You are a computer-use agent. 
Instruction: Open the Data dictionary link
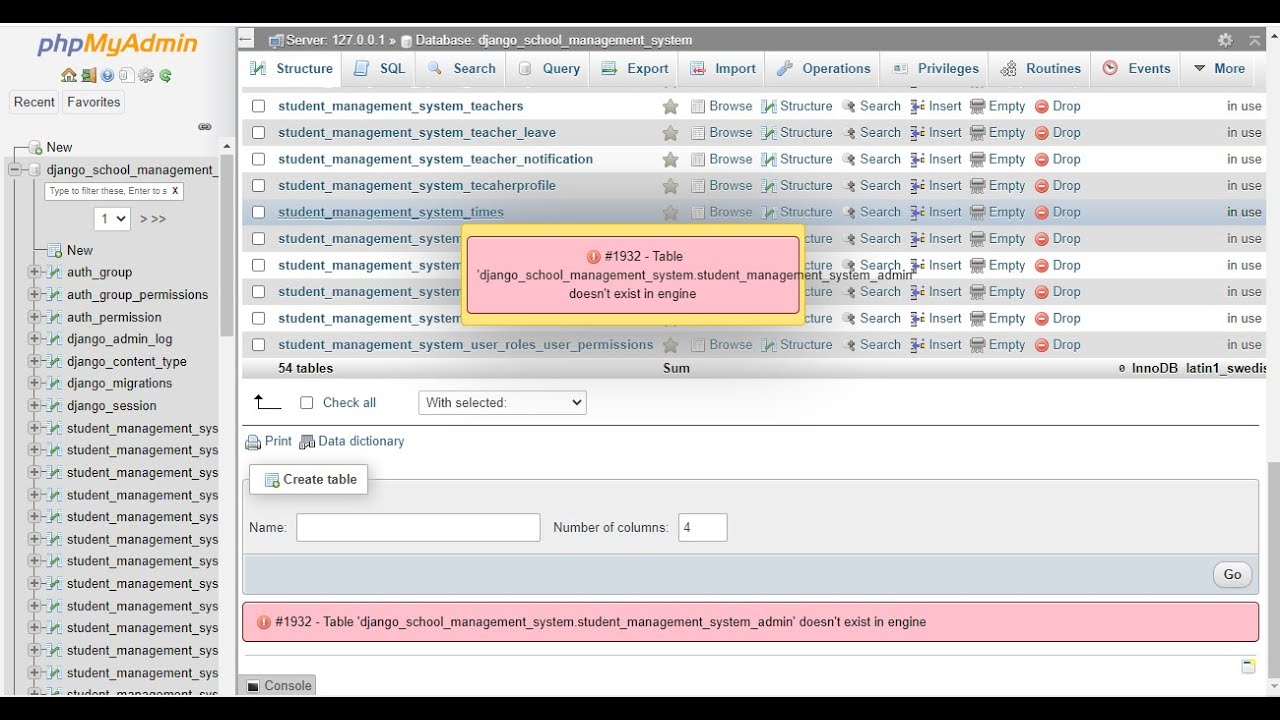click(352, 441)
